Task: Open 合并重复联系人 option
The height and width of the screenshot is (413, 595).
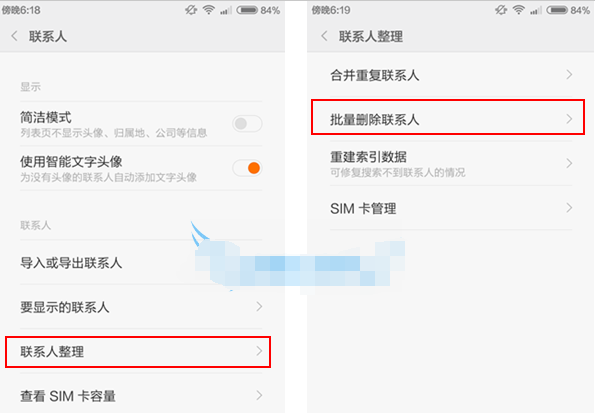Action: pos(451,75)
